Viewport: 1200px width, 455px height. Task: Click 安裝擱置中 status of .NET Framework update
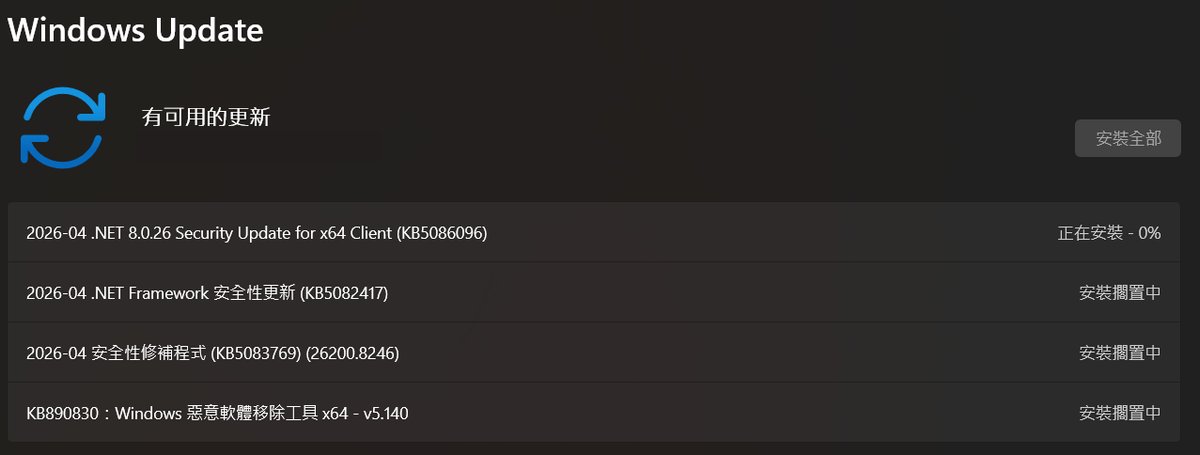pyautogui.click(x=1119, y=293)
